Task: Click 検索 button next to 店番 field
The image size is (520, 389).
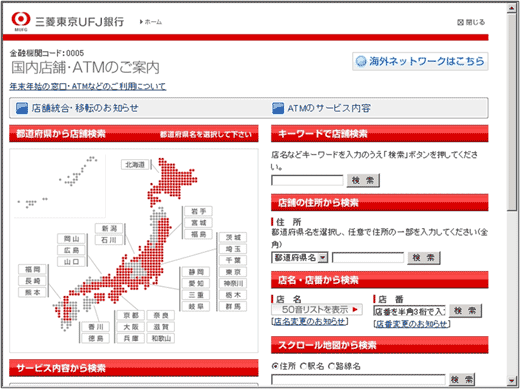Action: point(465,311)
